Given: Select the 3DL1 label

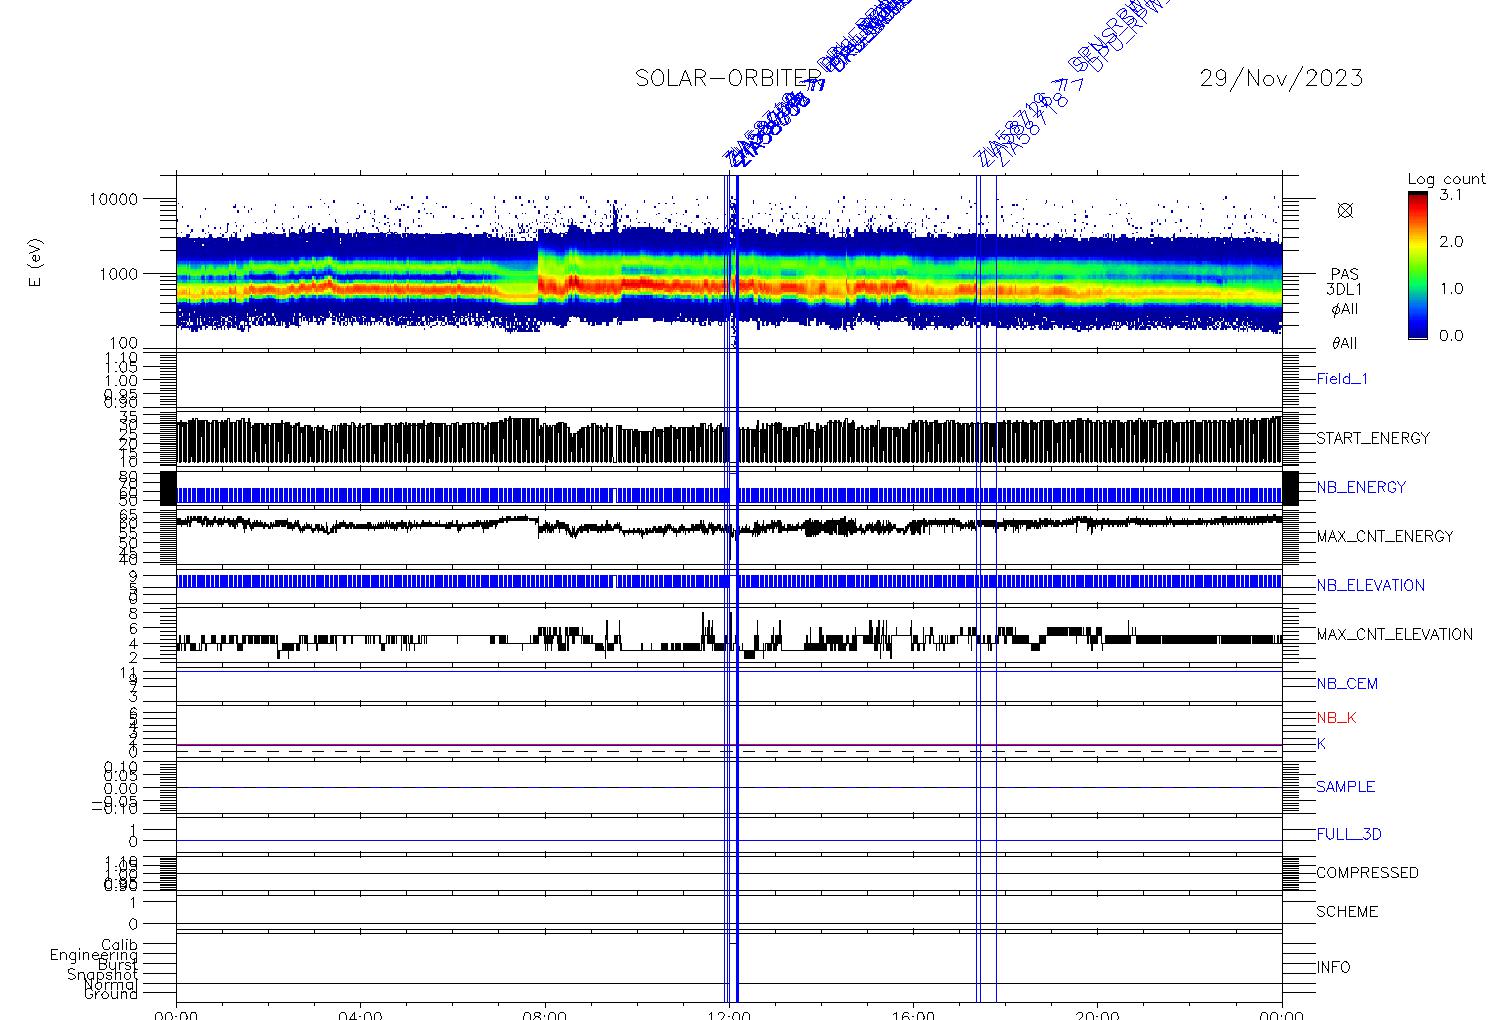Looking at the screenshot, I should 1344,290.
